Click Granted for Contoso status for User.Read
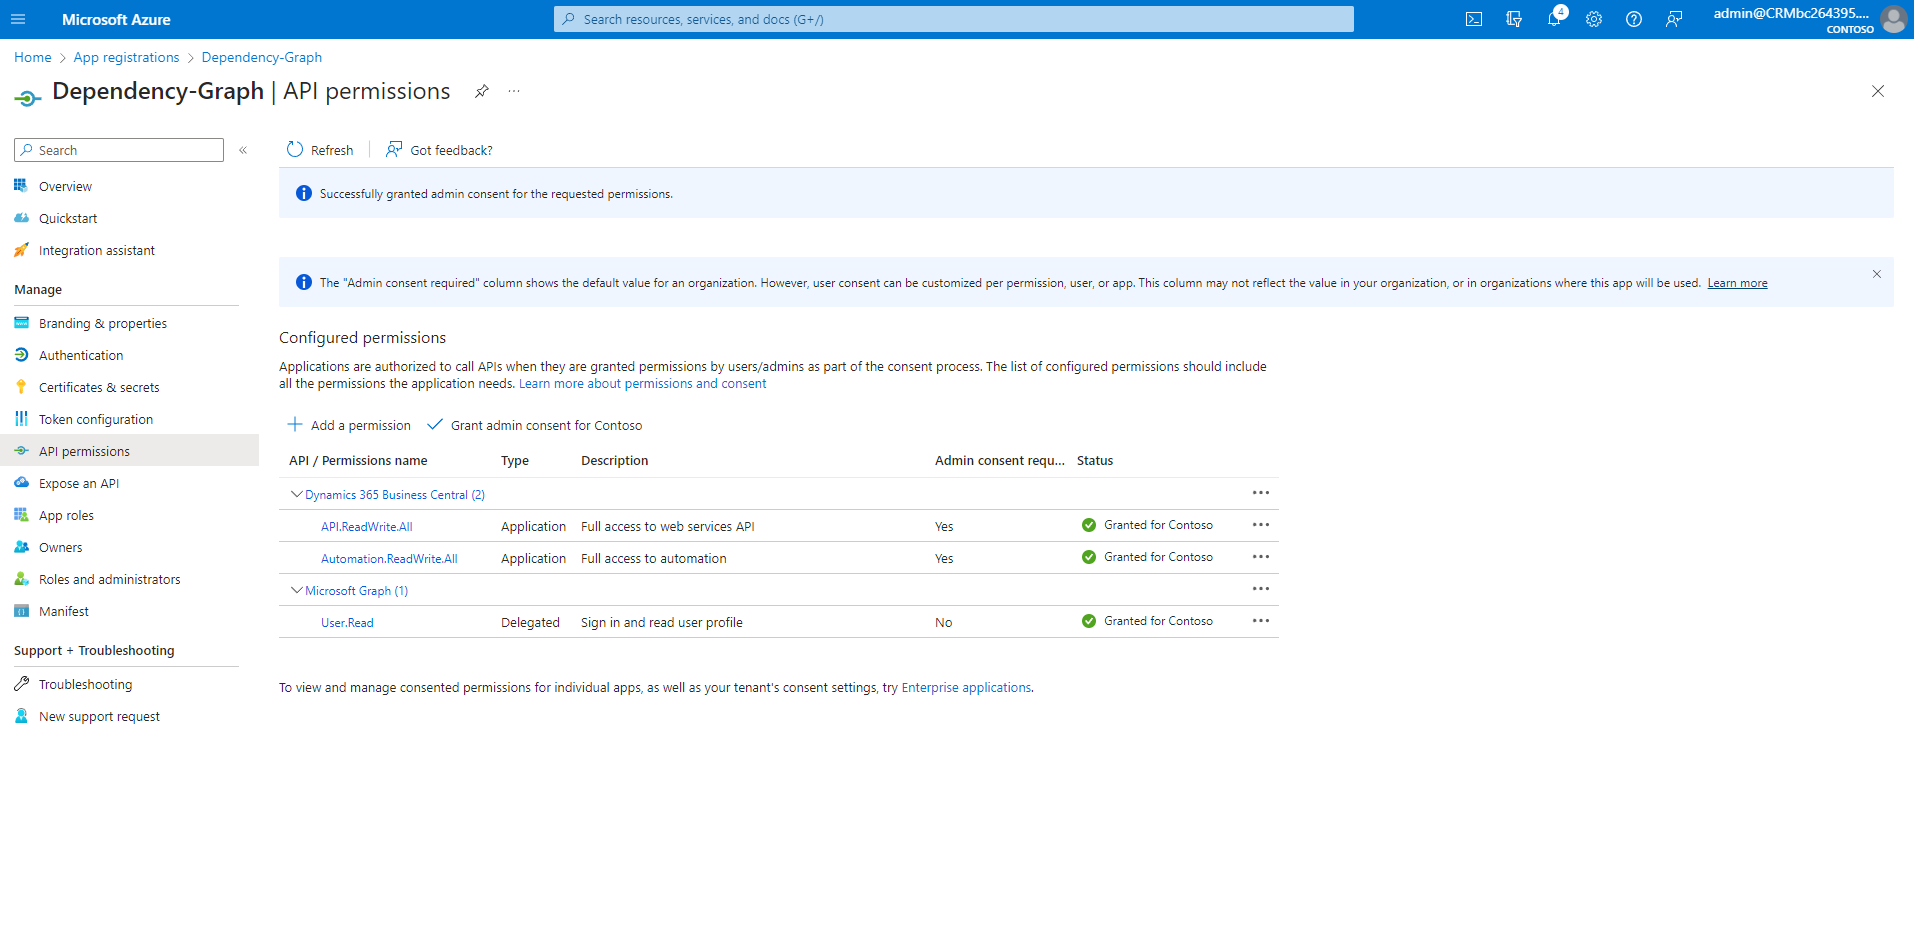This screenshot has height=928, width=1914. tap(1158, 621)
